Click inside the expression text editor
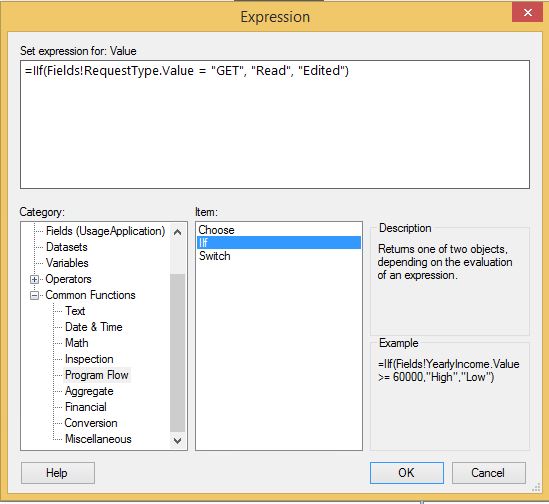This screenshot has height=504, width=549. (275, 125)
